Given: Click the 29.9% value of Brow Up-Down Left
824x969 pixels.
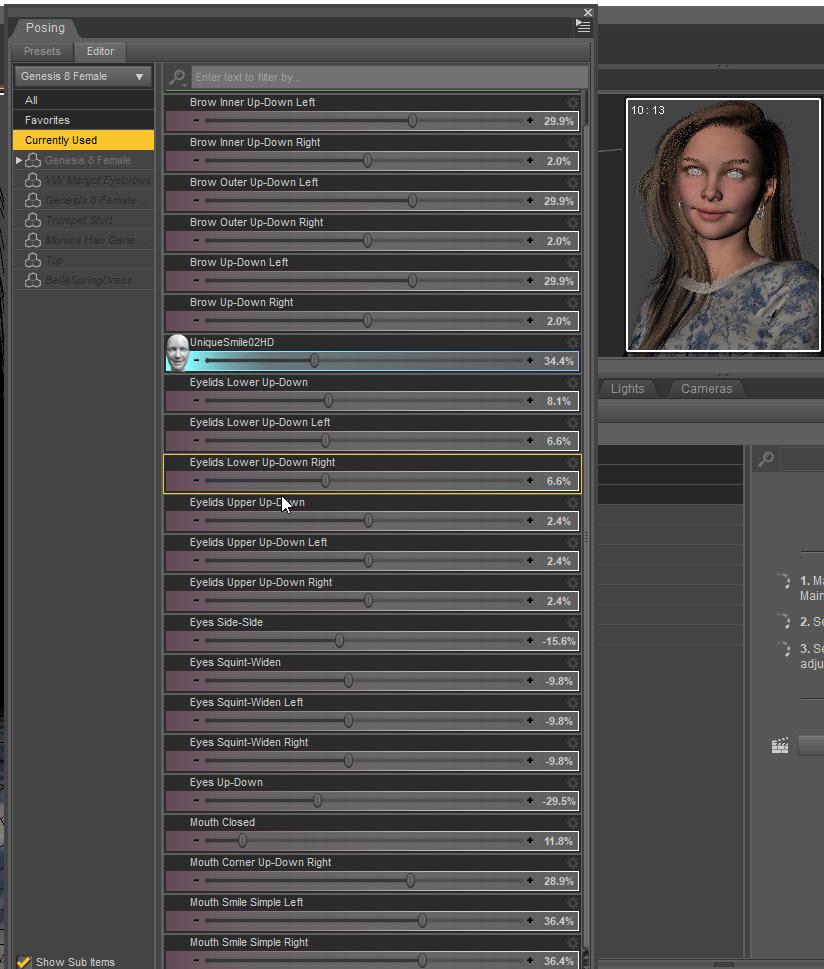Looking at the screenshot, I should tap(559, 281).
